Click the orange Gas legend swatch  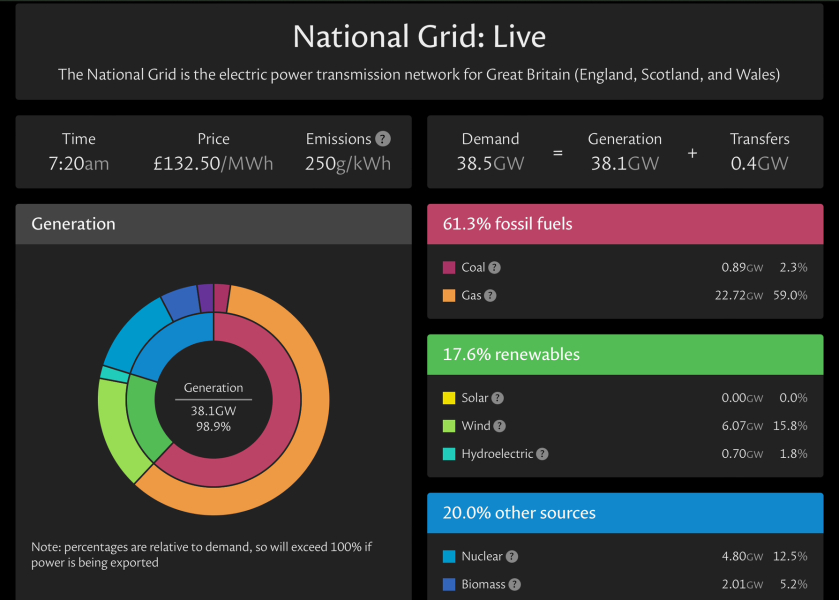tap(449, 295)
